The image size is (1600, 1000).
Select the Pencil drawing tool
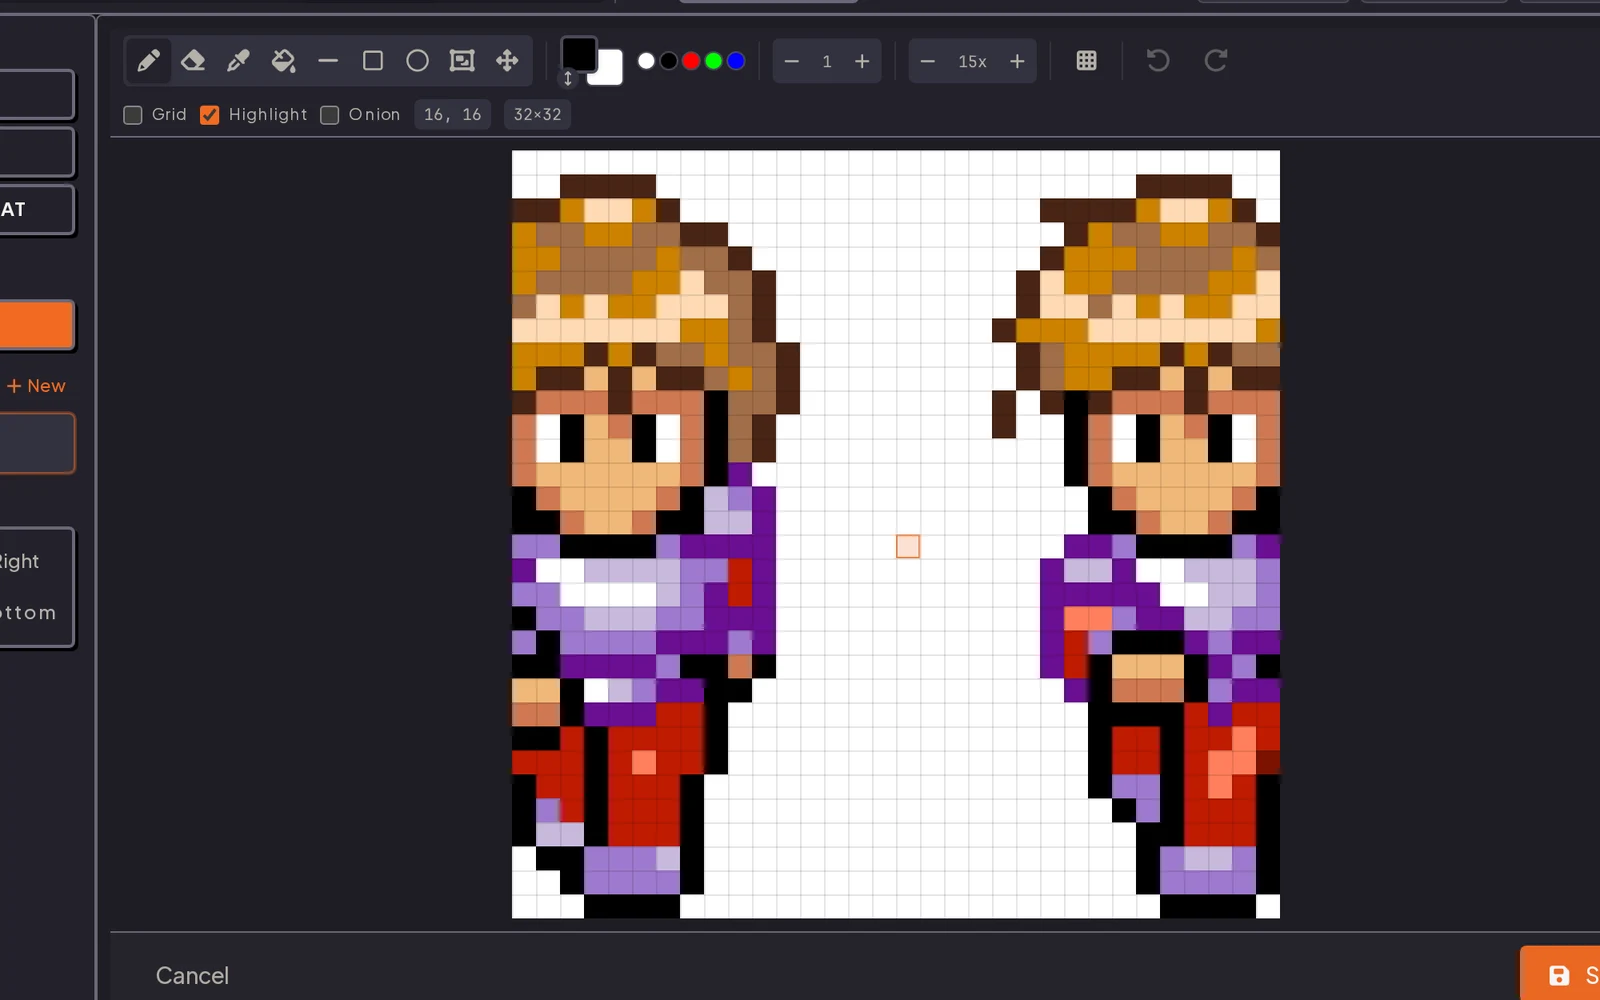[148, 61]
